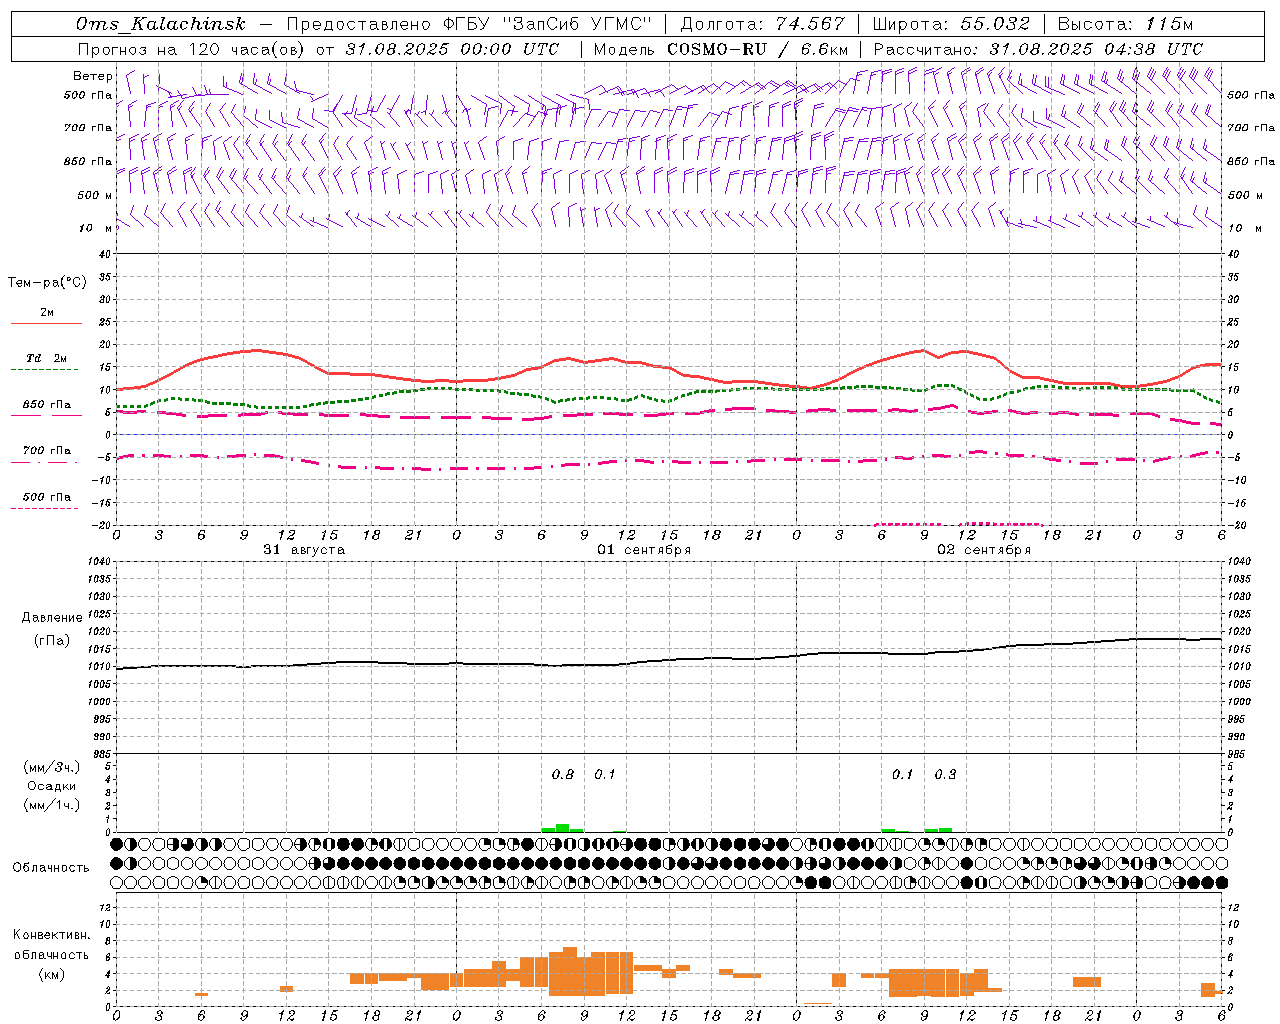This screenshot has height=1024, width=1280.
Task: Click the dashed line sample under Td 2м legend
Action: tap(45, 370)
